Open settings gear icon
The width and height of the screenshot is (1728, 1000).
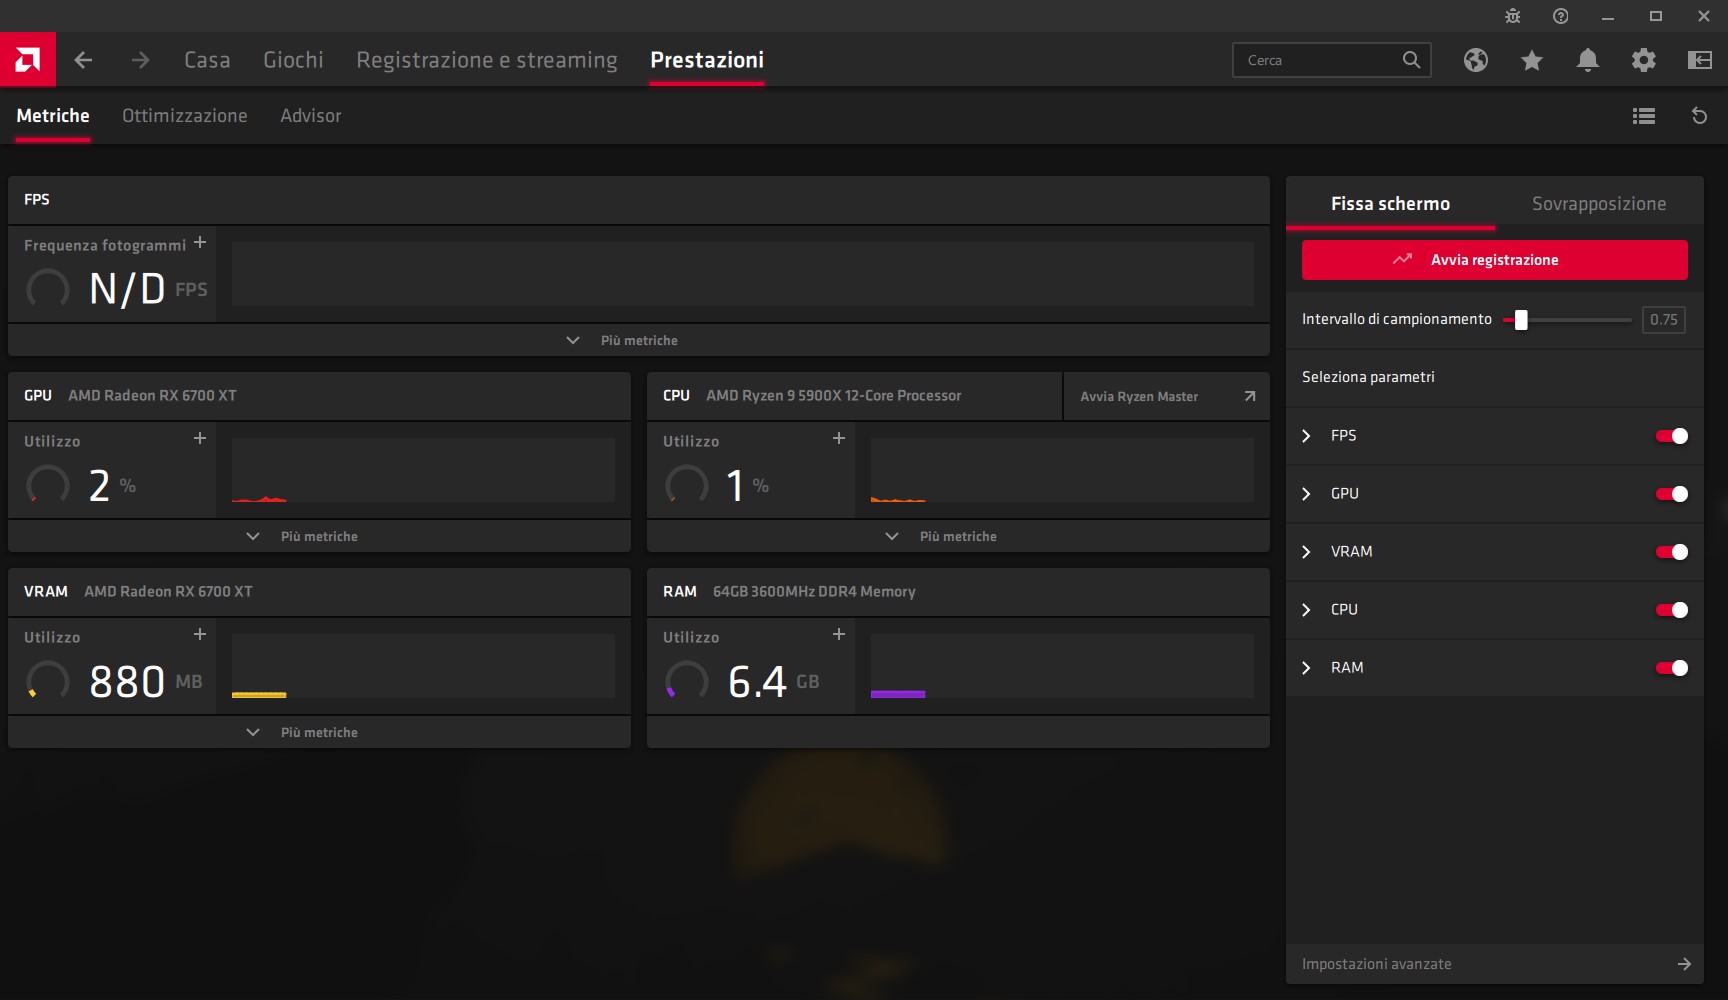tap(1643, 60)
